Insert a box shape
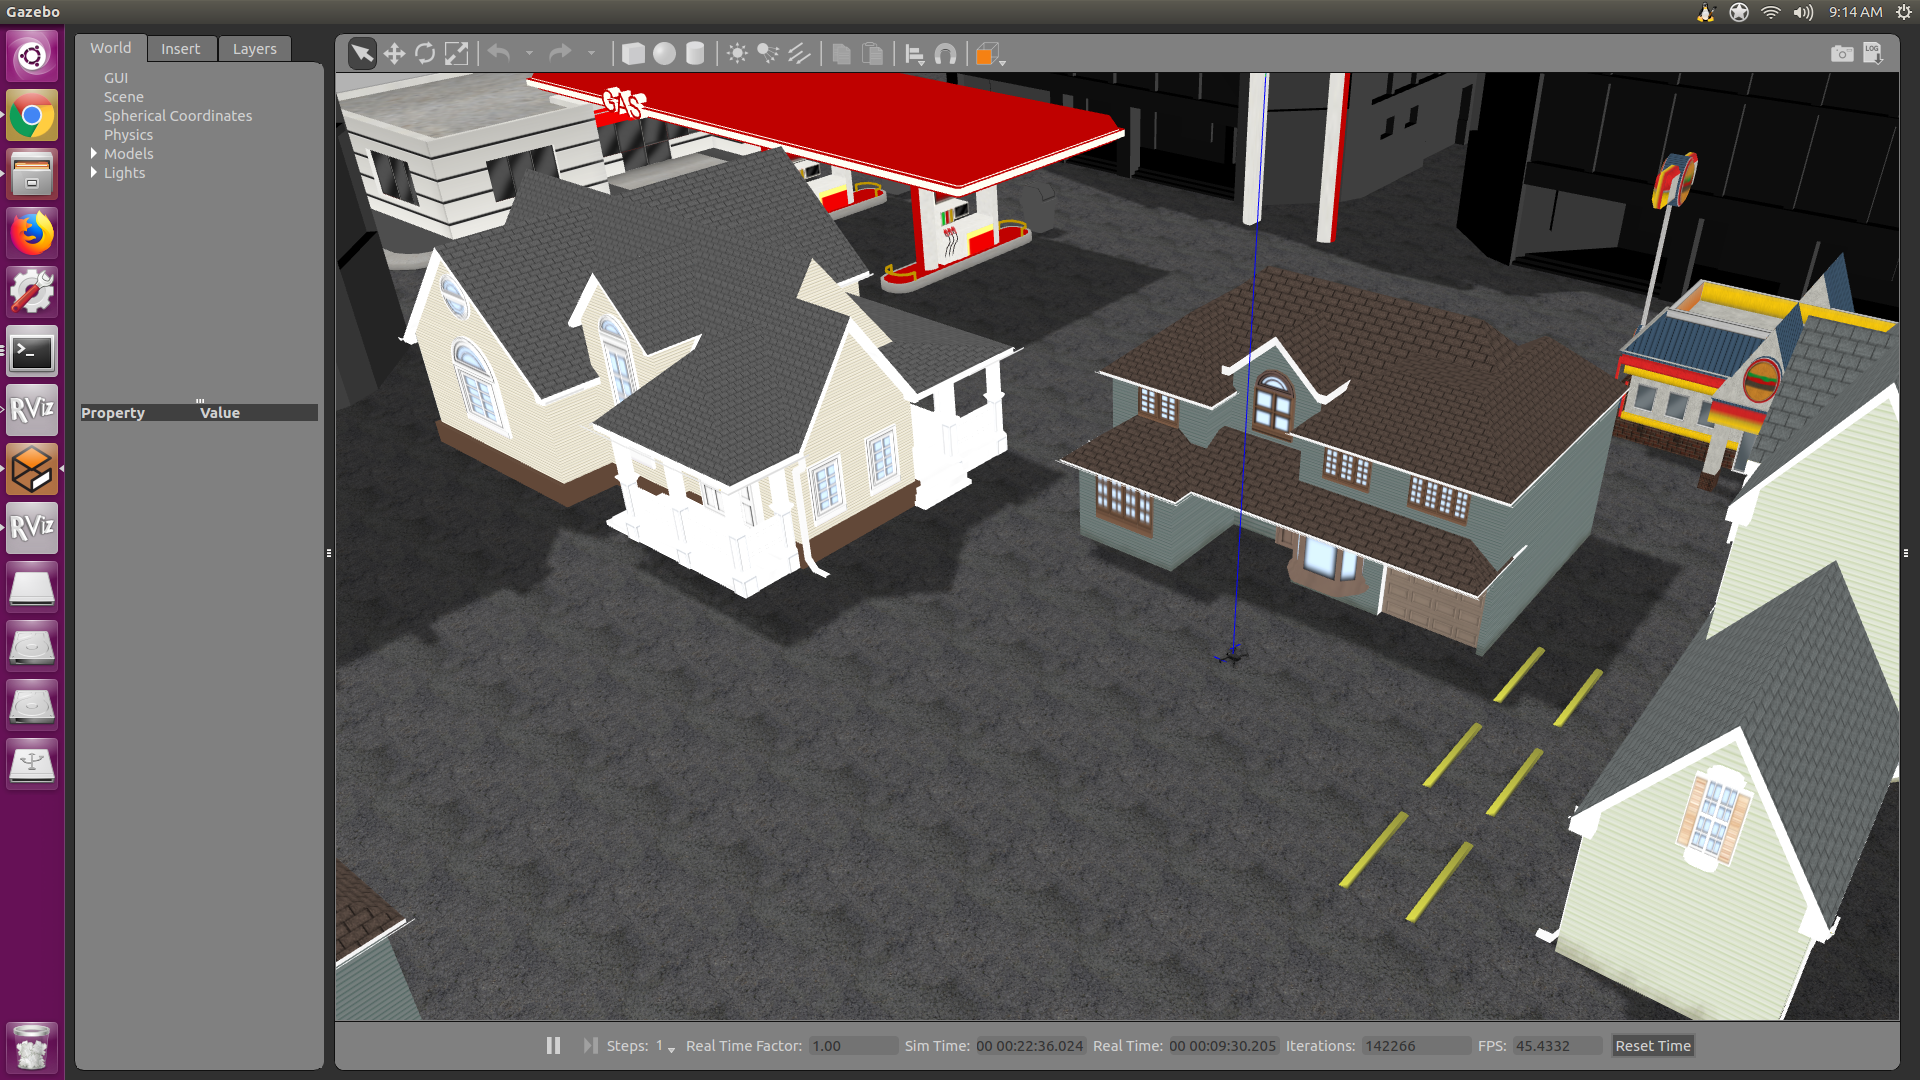Screen dimensions: 1920x1080 click(x=633, y=54)
